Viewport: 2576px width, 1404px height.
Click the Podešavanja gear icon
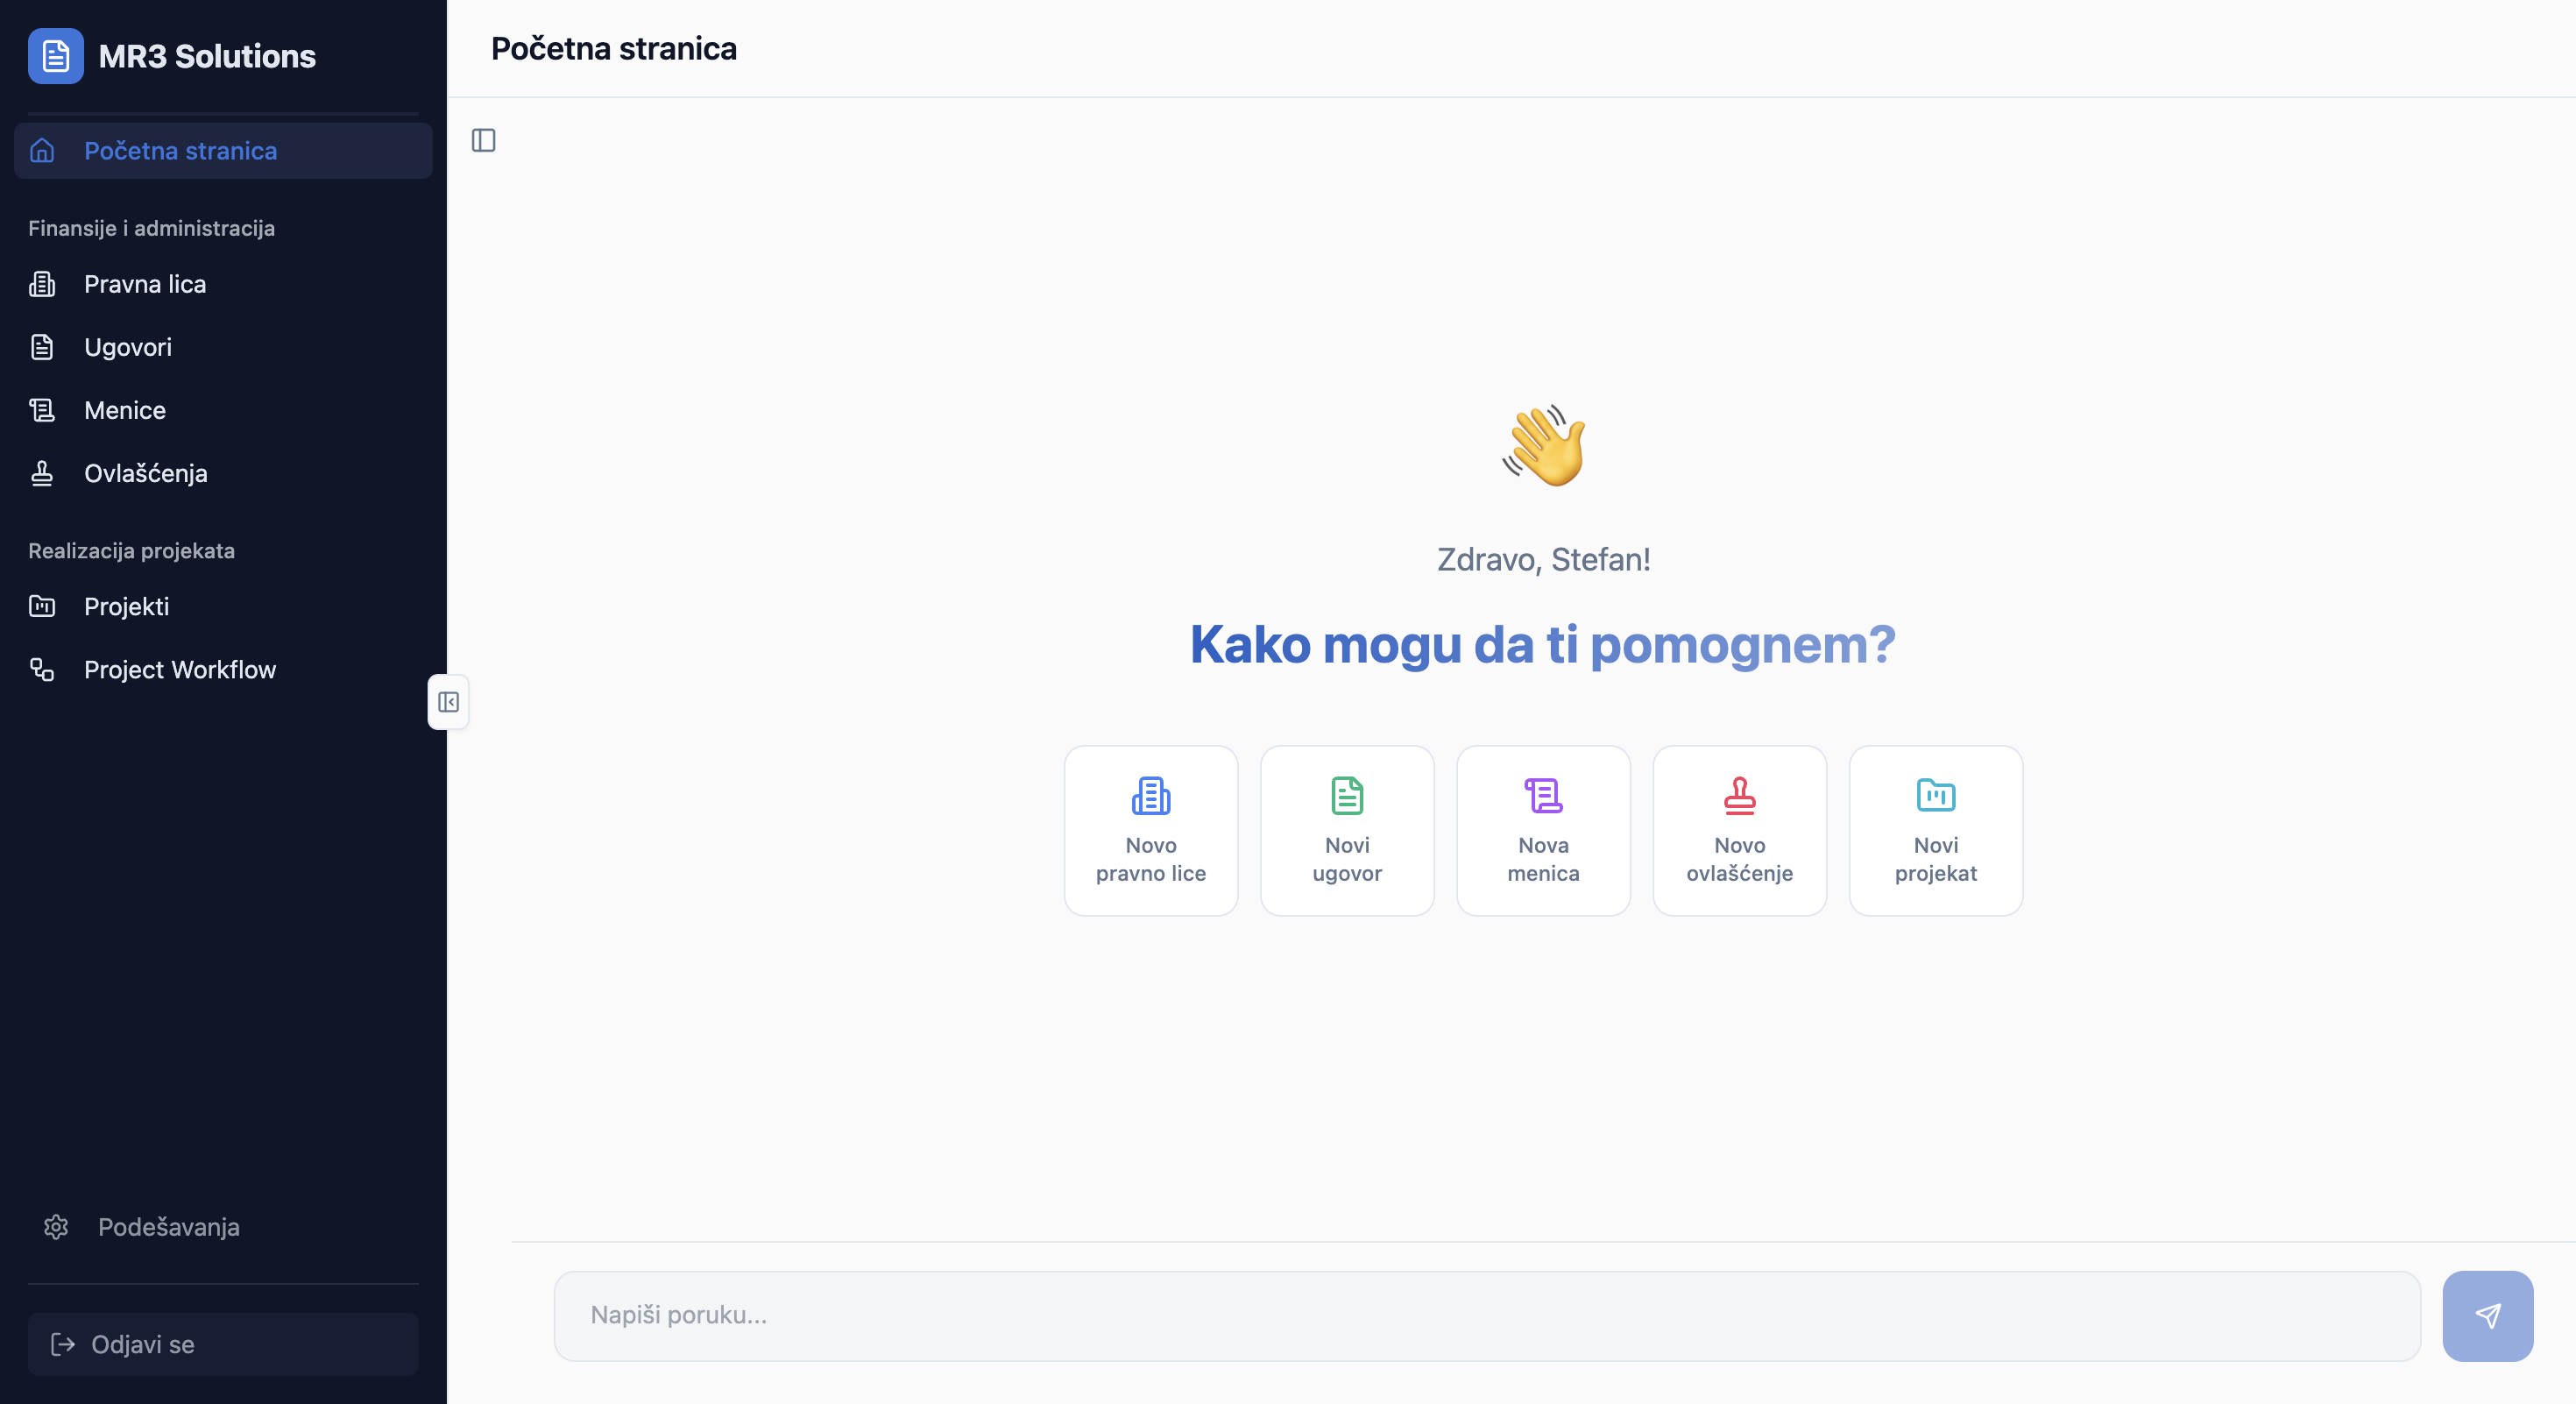point(56,1227)
